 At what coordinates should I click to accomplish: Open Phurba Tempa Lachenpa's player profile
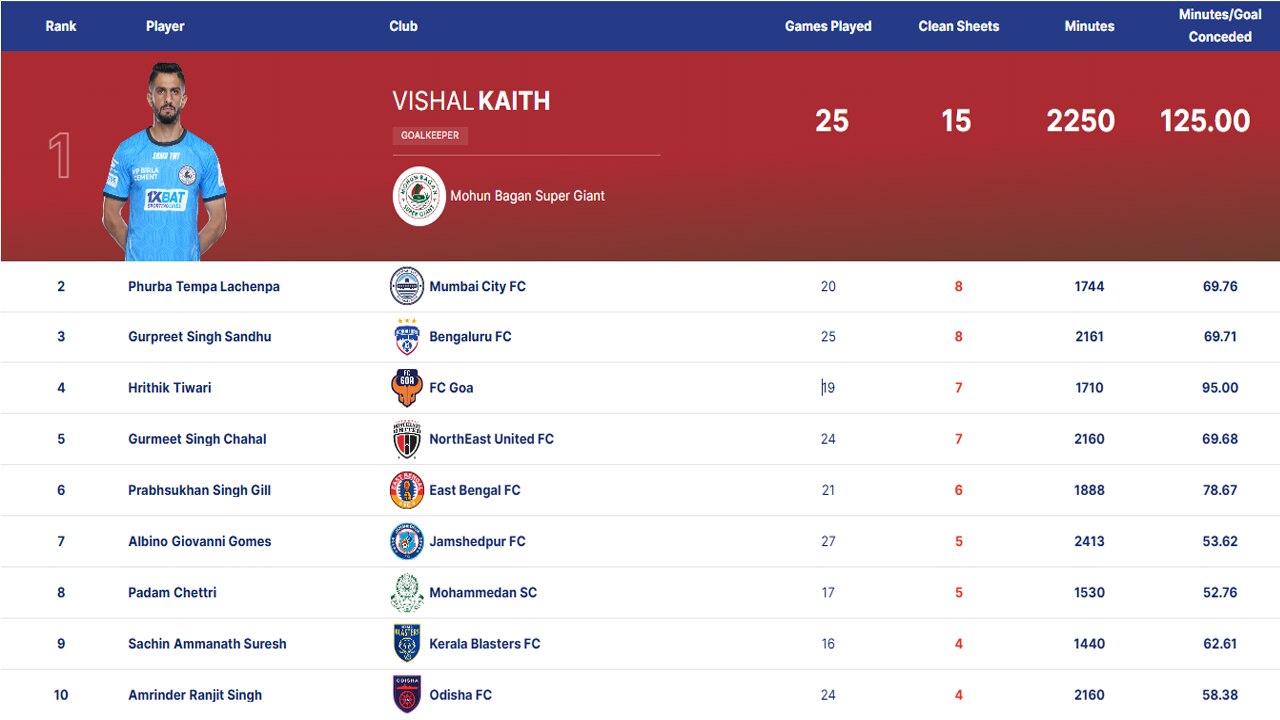[204, 287]
